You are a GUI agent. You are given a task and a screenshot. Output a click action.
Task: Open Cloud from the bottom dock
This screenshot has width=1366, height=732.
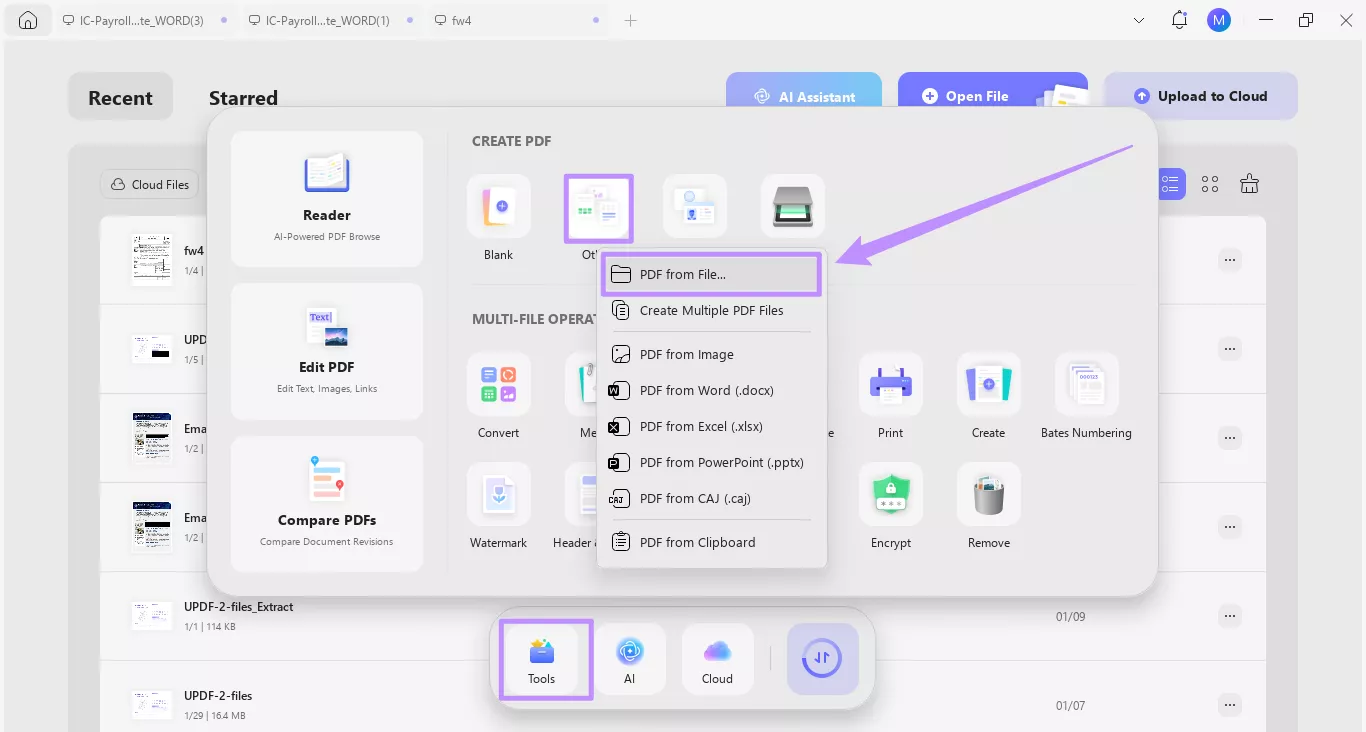tap(717, 658)
